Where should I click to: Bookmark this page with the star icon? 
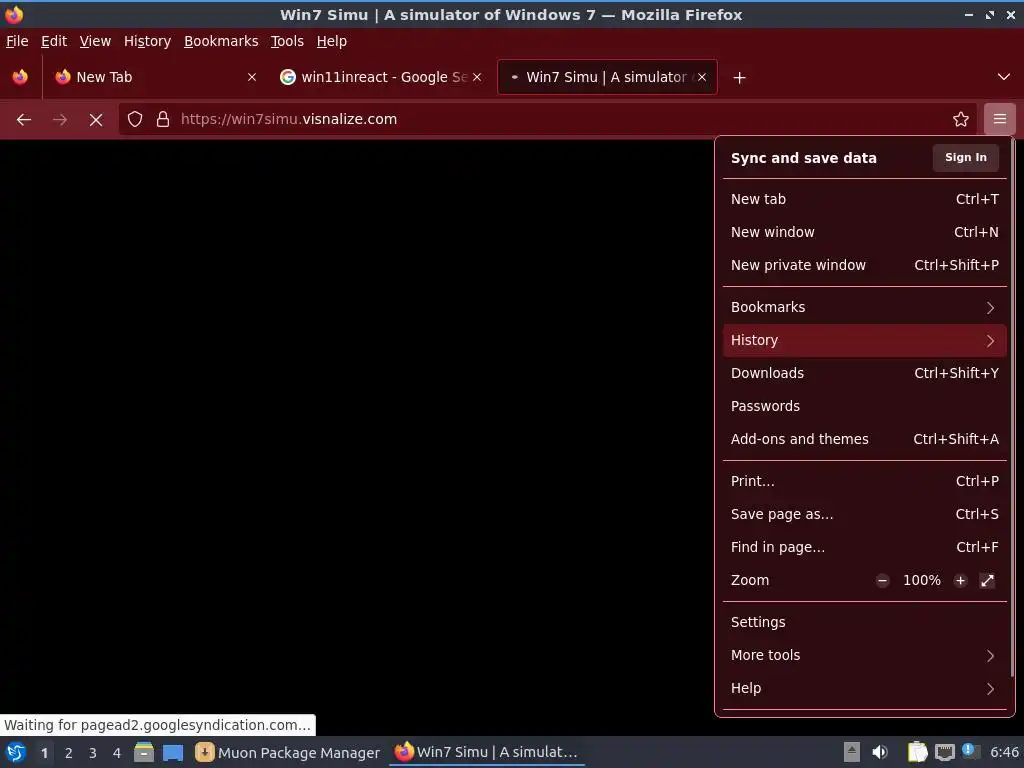click(961, 120)
